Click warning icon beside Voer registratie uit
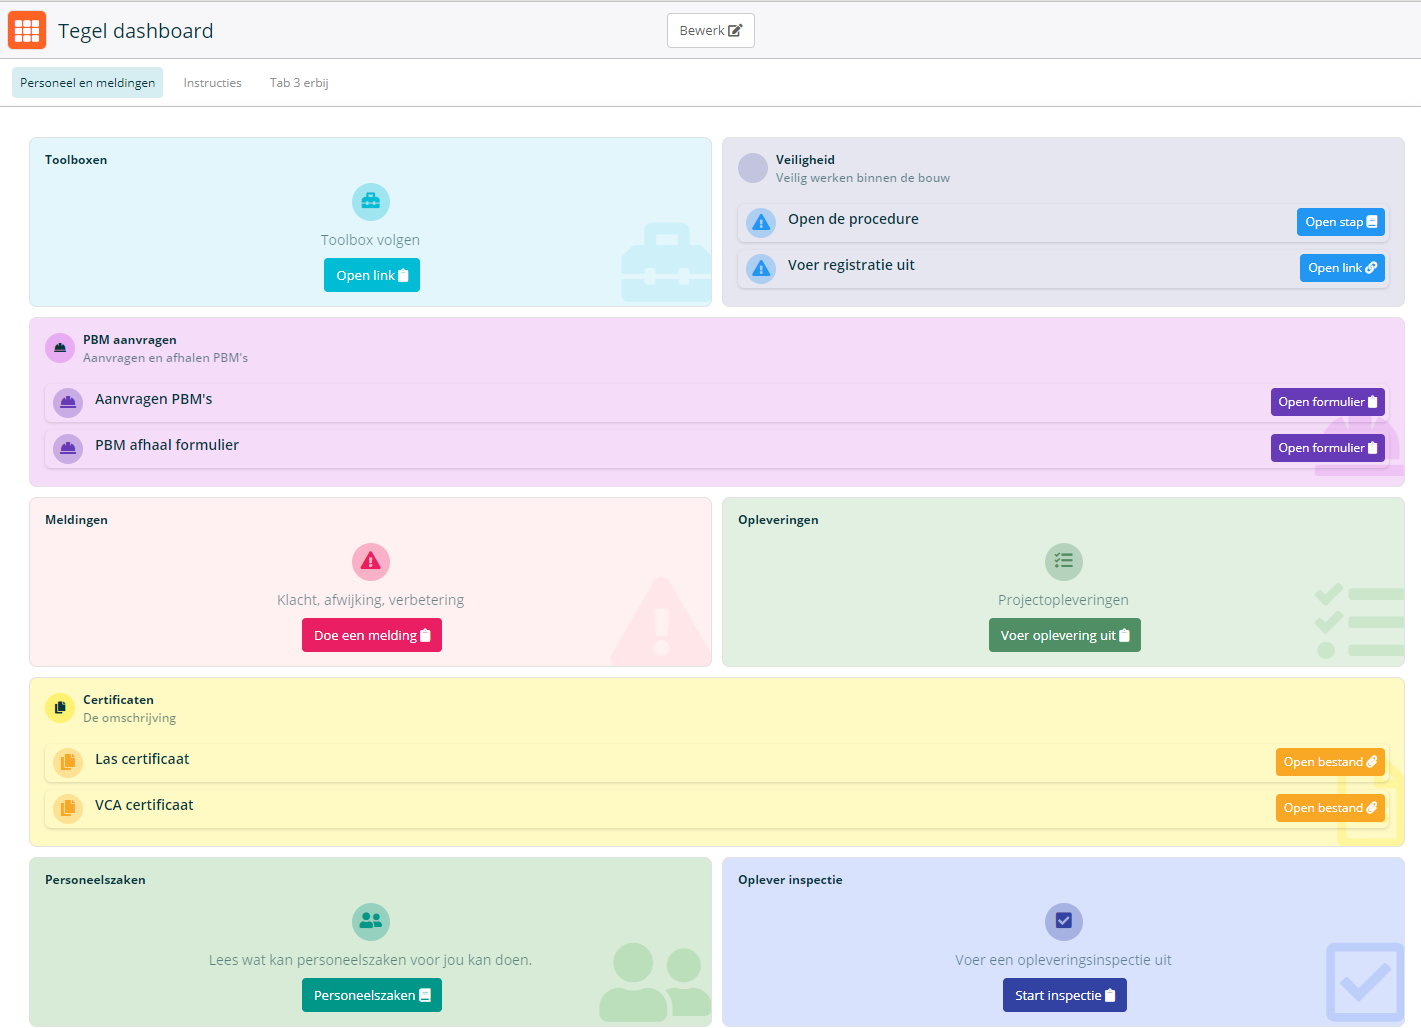The image size is (1421, 1028). pos(761,268)
